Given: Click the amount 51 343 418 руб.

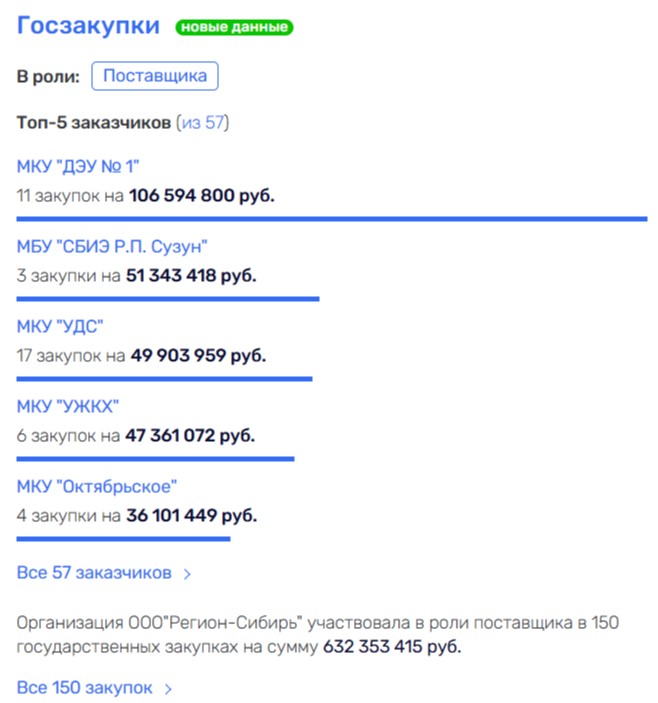Looking at the screenshot, I should 191,275.
